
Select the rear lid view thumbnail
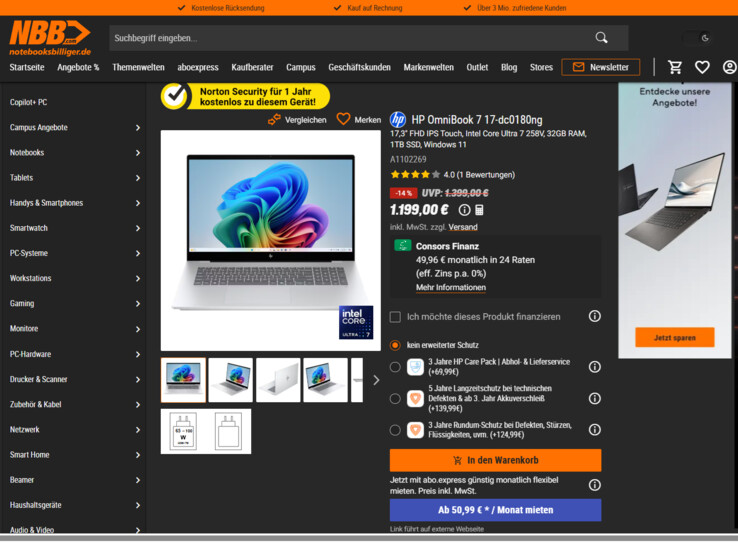278,380
